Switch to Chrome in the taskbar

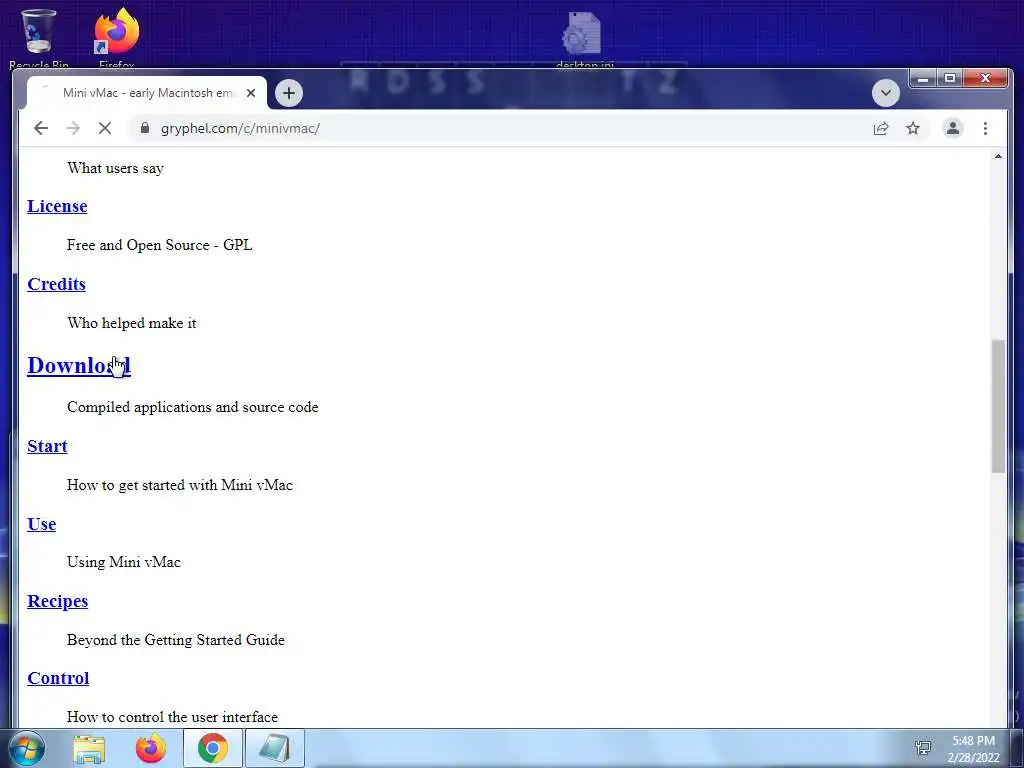pyautogui.click(x=212, y=748)
